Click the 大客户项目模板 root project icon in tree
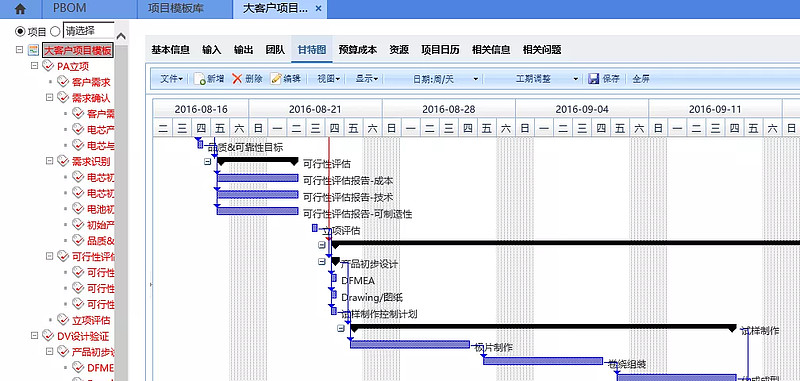Image resolution: width=800 pixels, height=381 pixels. click(x=34, y=50)
